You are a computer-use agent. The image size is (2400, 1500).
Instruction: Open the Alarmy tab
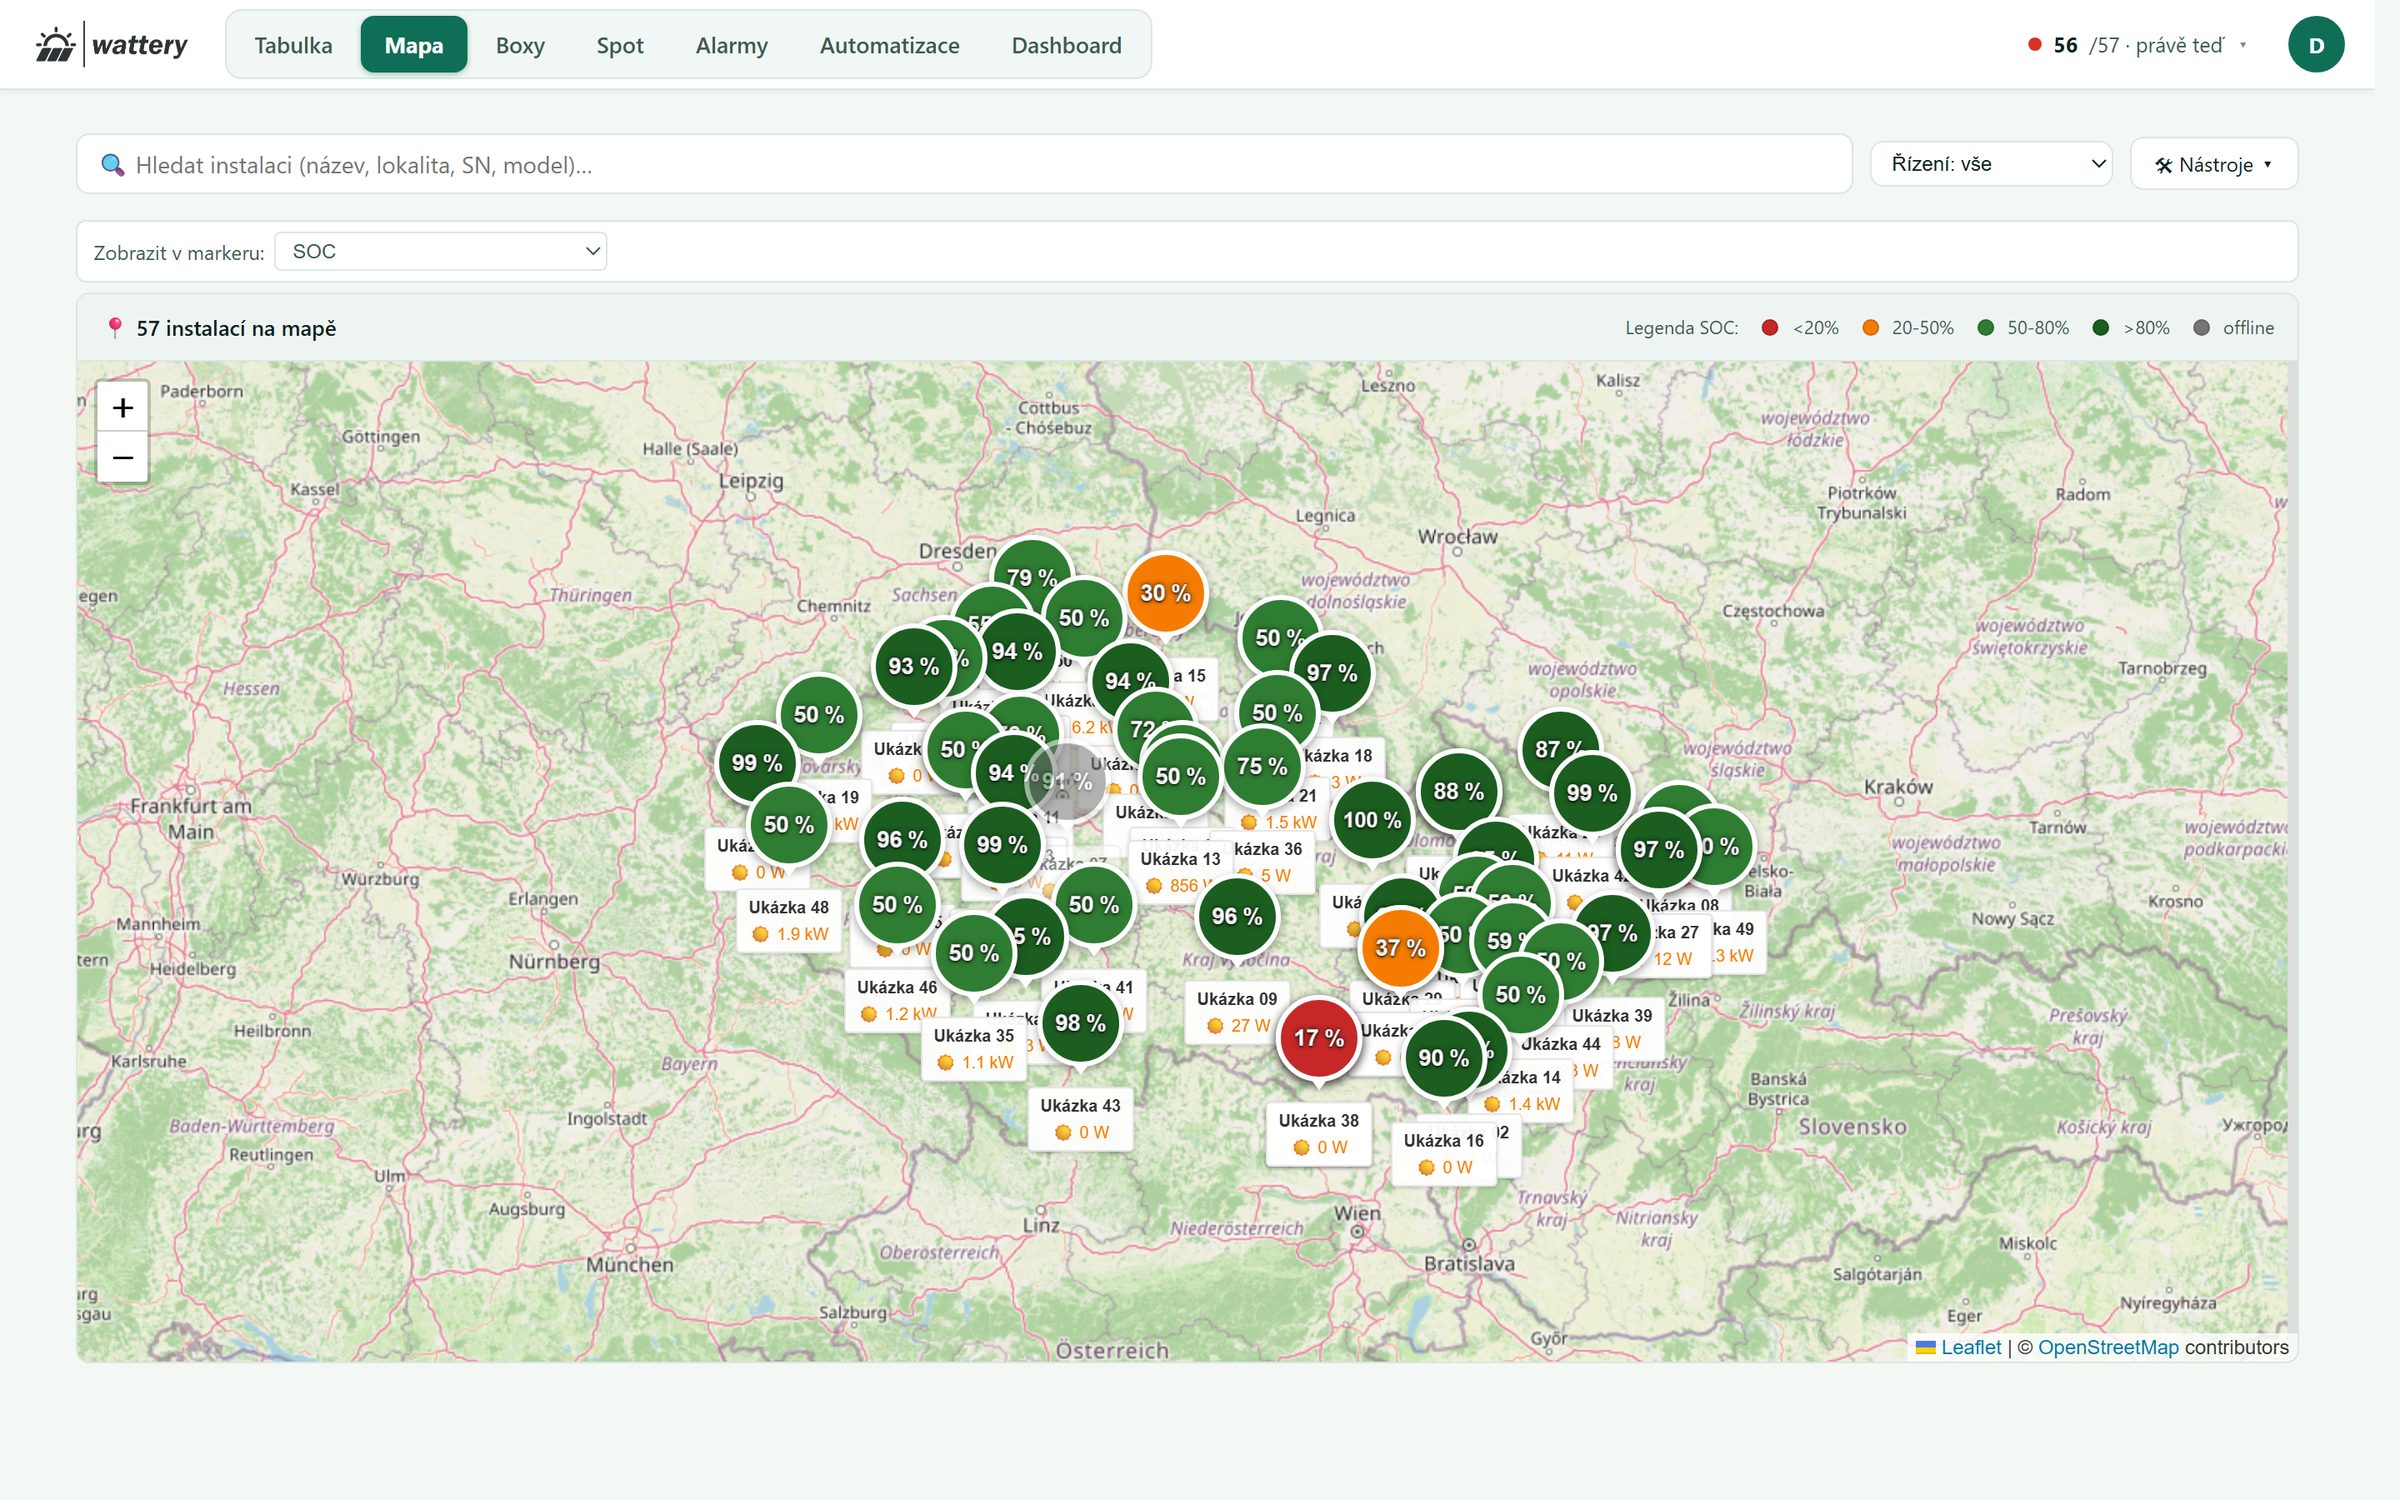coord(732,45)
